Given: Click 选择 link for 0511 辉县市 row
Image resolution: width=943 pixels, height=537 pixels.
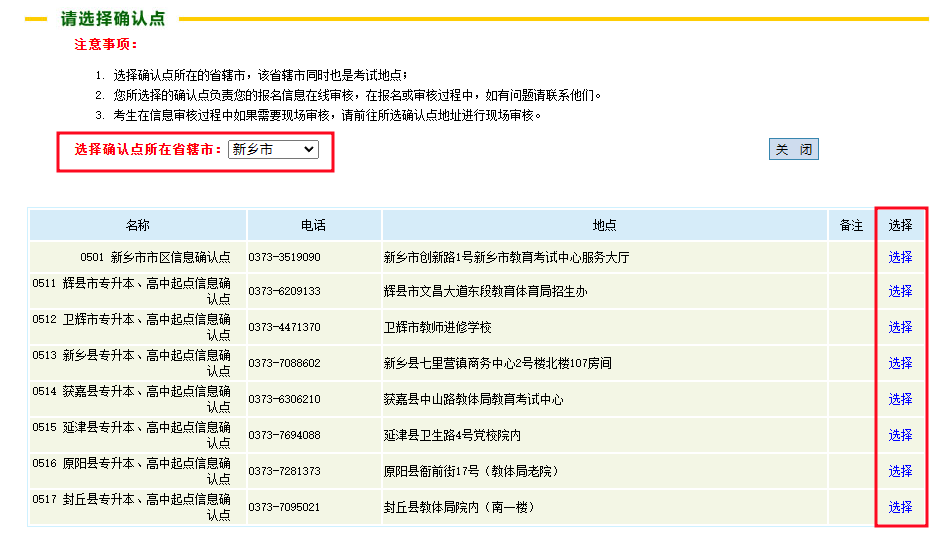Looking at the screenshot, I should click(900, 291).
